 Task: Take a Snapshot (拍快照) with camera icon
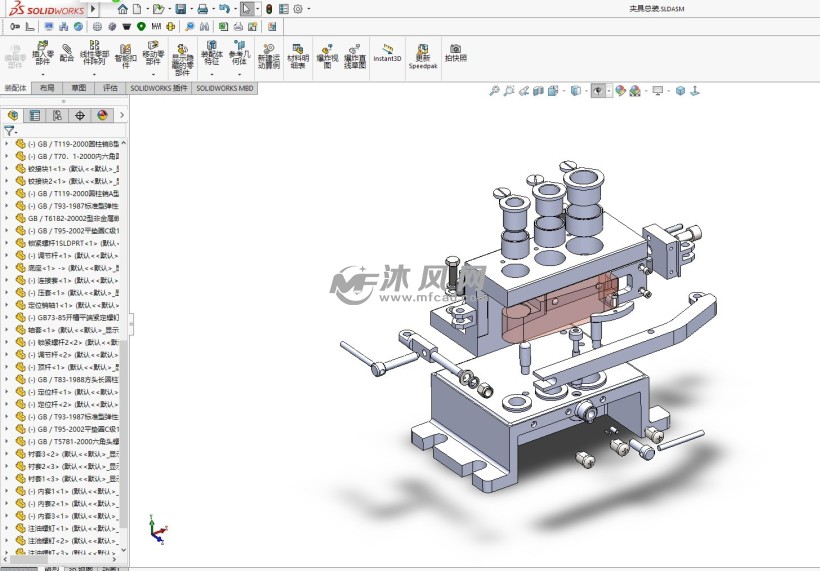pos(455,53)
